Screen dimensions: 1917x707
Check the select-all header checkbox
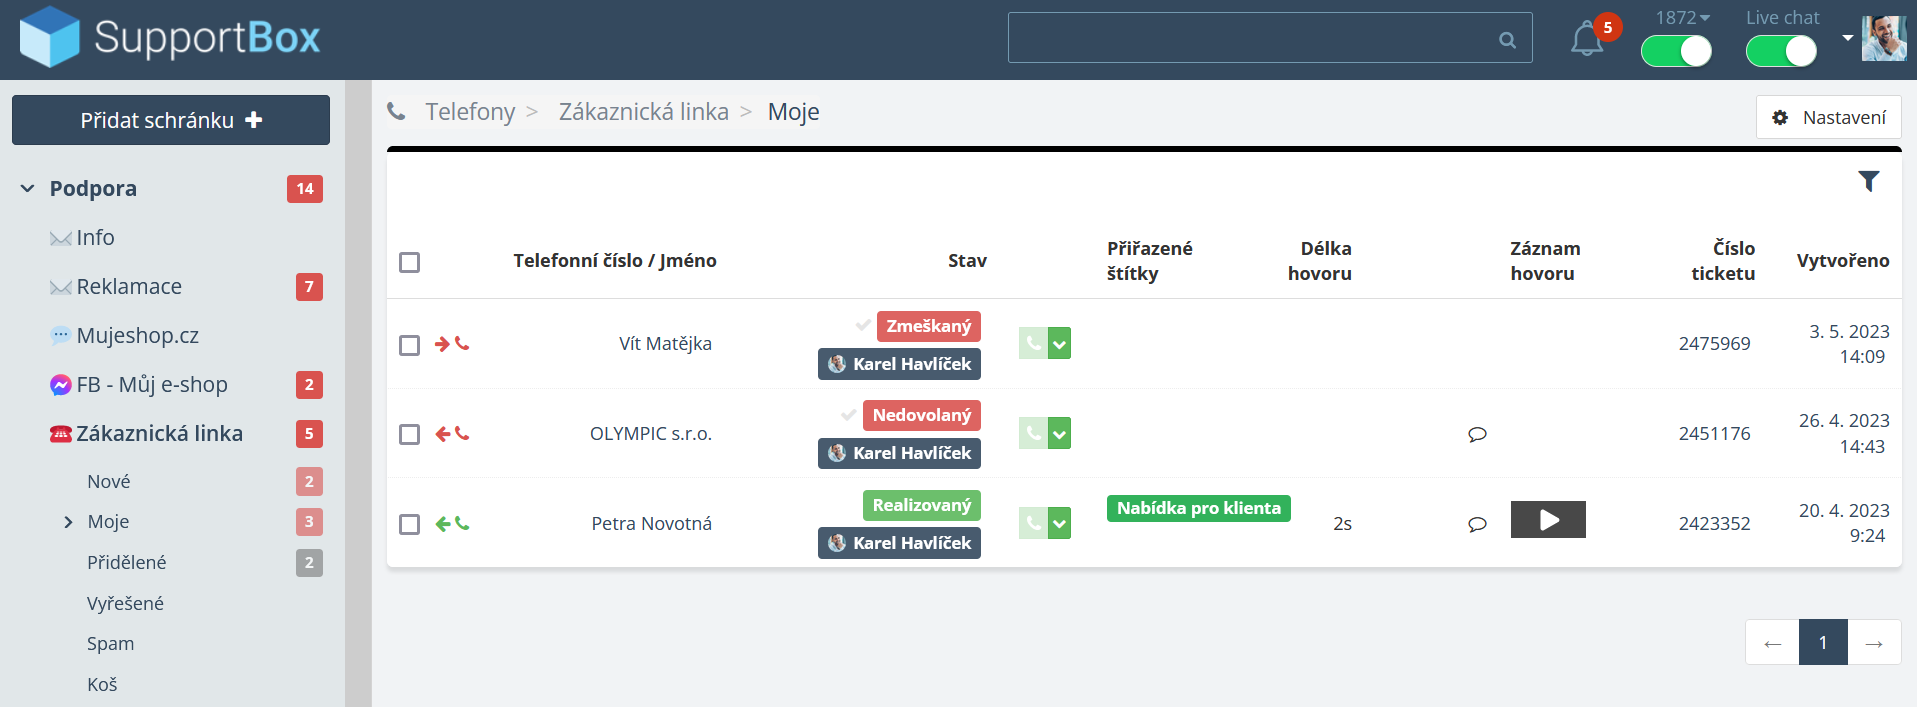click(409, 262)
